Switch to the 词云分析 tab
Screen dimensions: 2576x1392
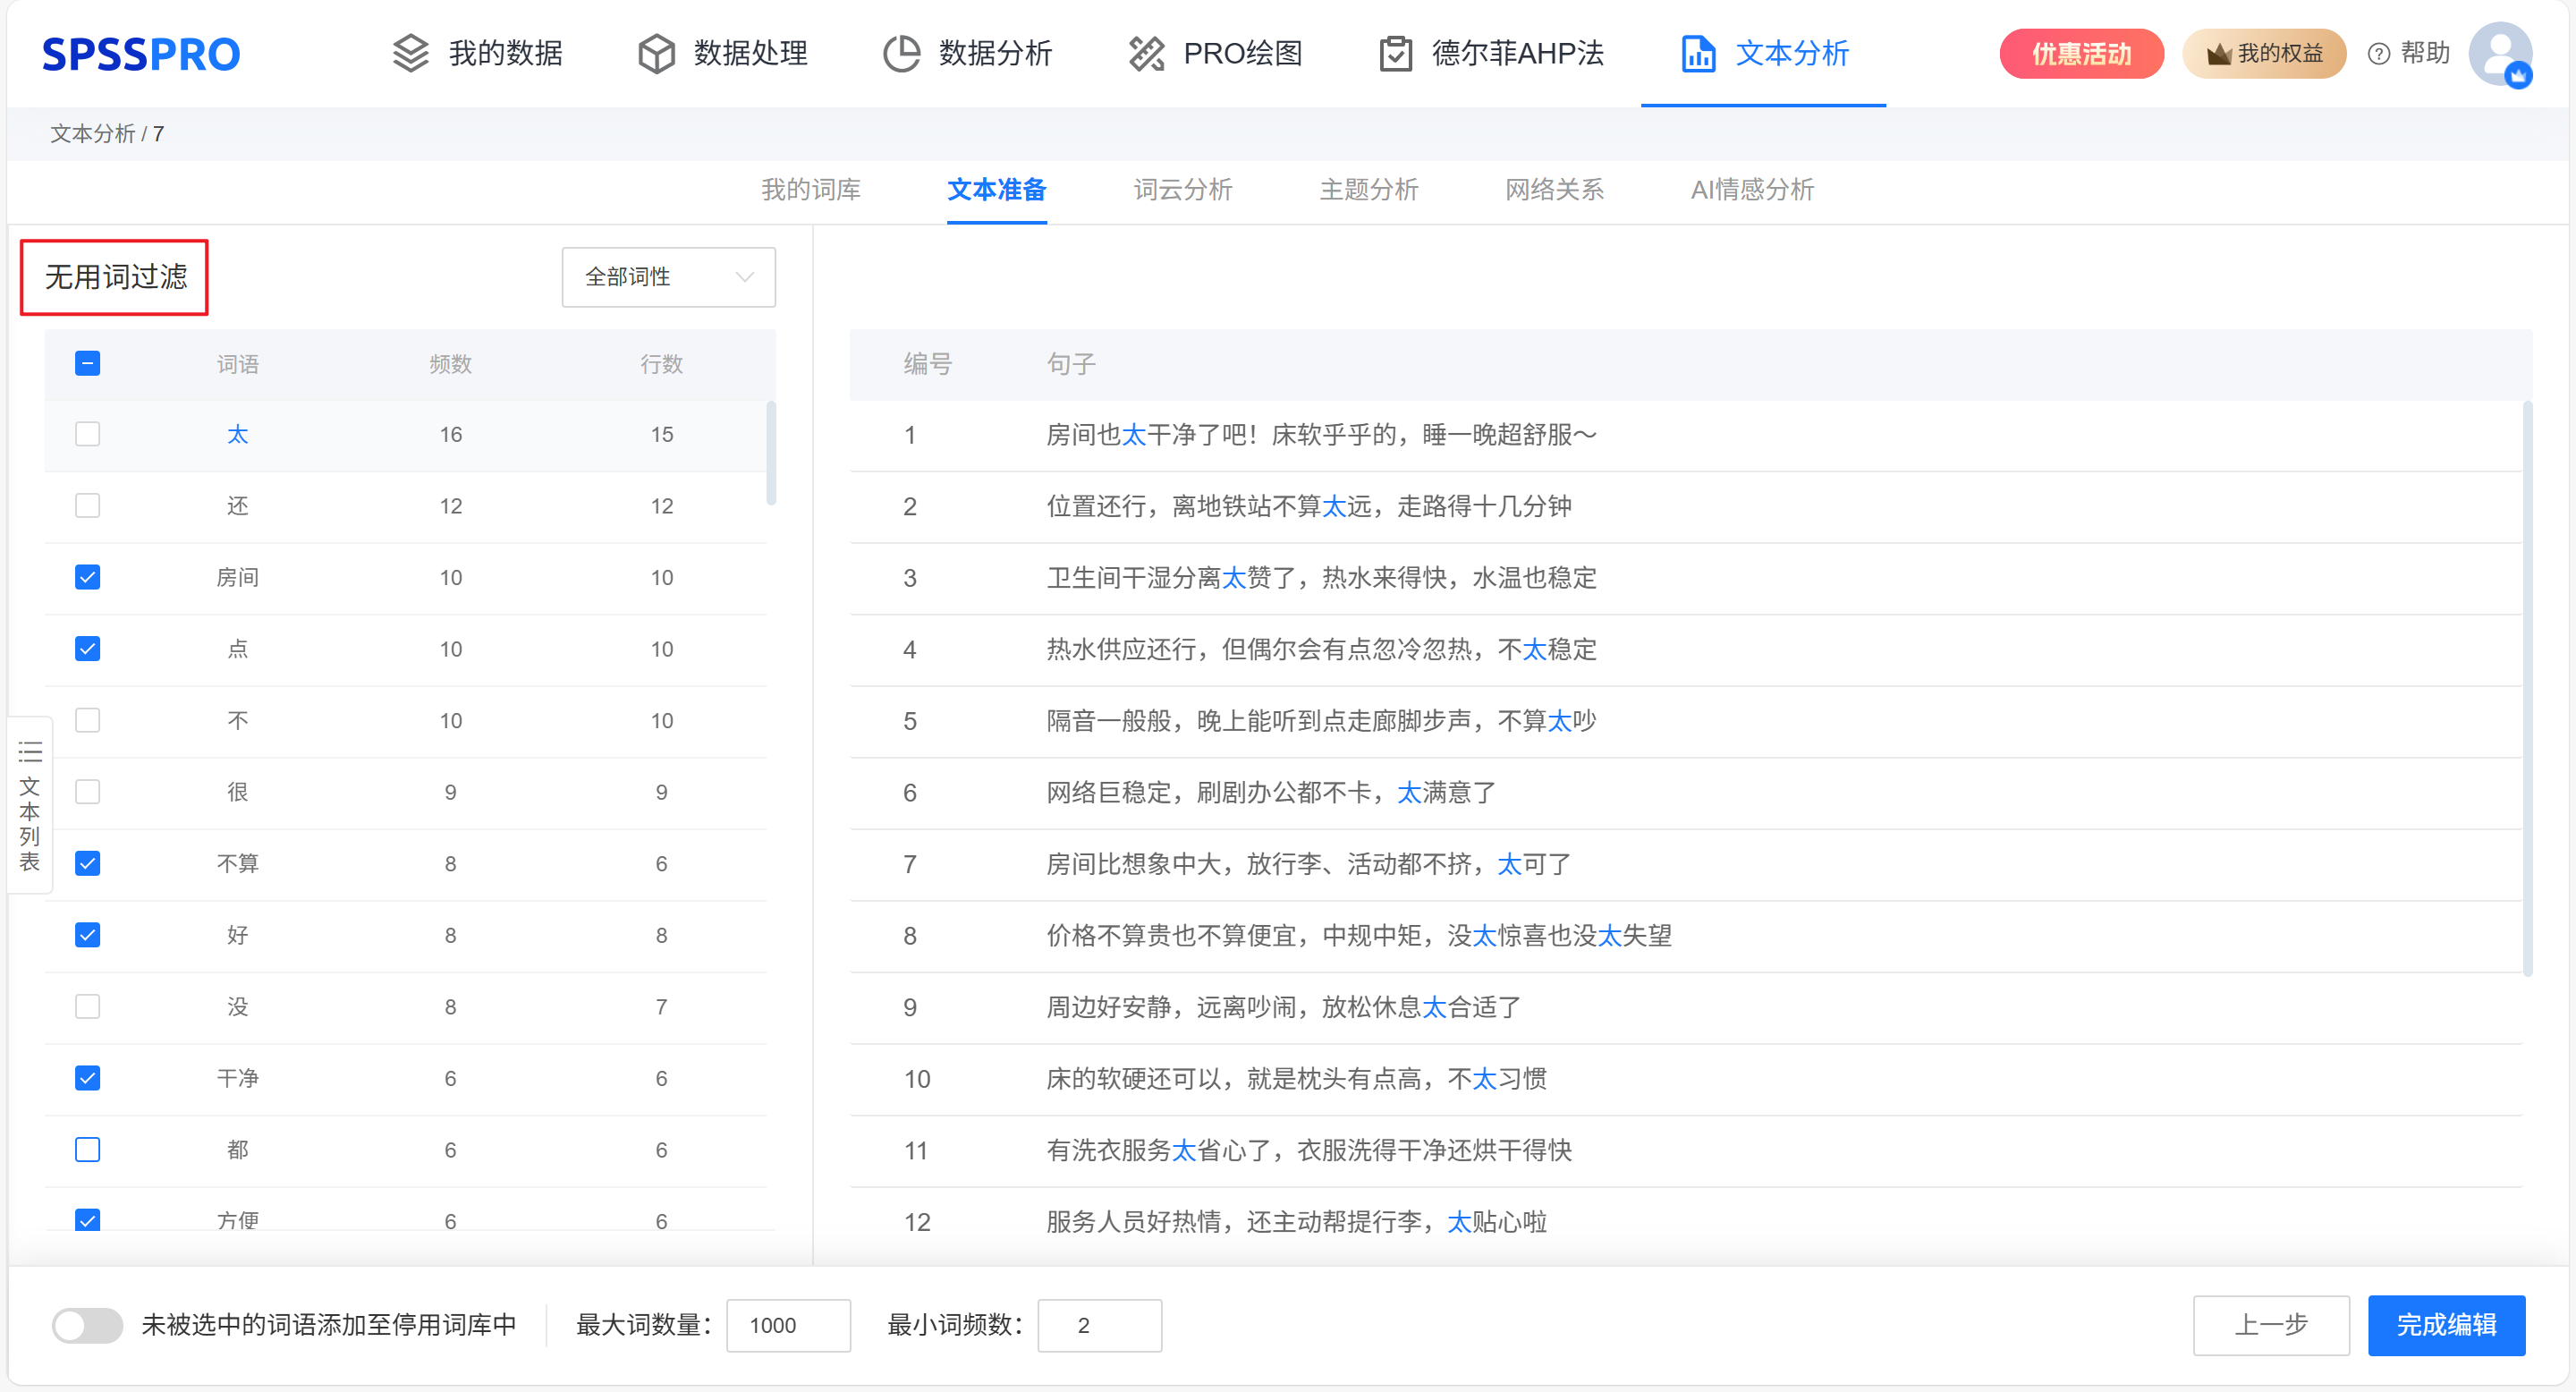pyautogui.click(x=1182, y=189)
